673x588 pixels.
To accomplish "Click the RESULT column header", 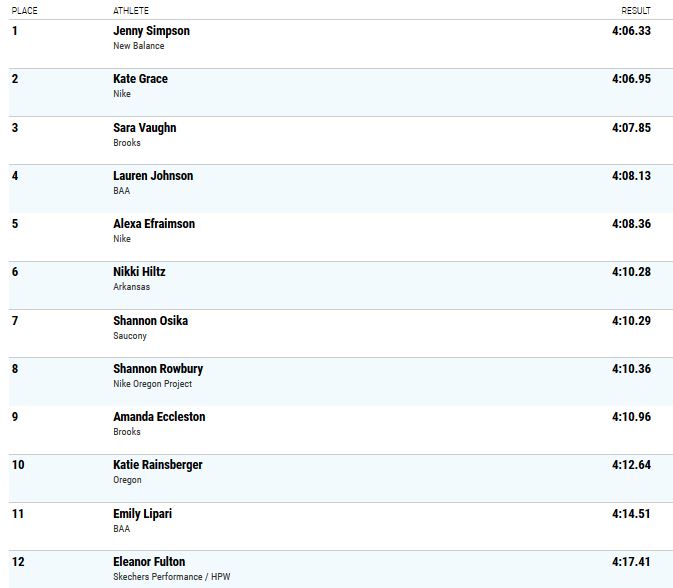I will (636, 11).
